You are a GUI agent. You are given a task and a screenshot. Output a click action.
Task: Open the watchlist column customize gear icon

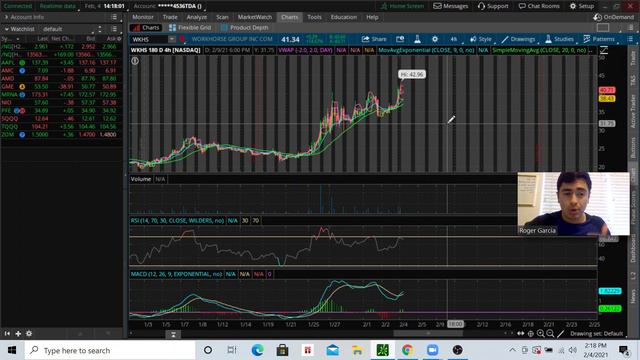(119, 38)
